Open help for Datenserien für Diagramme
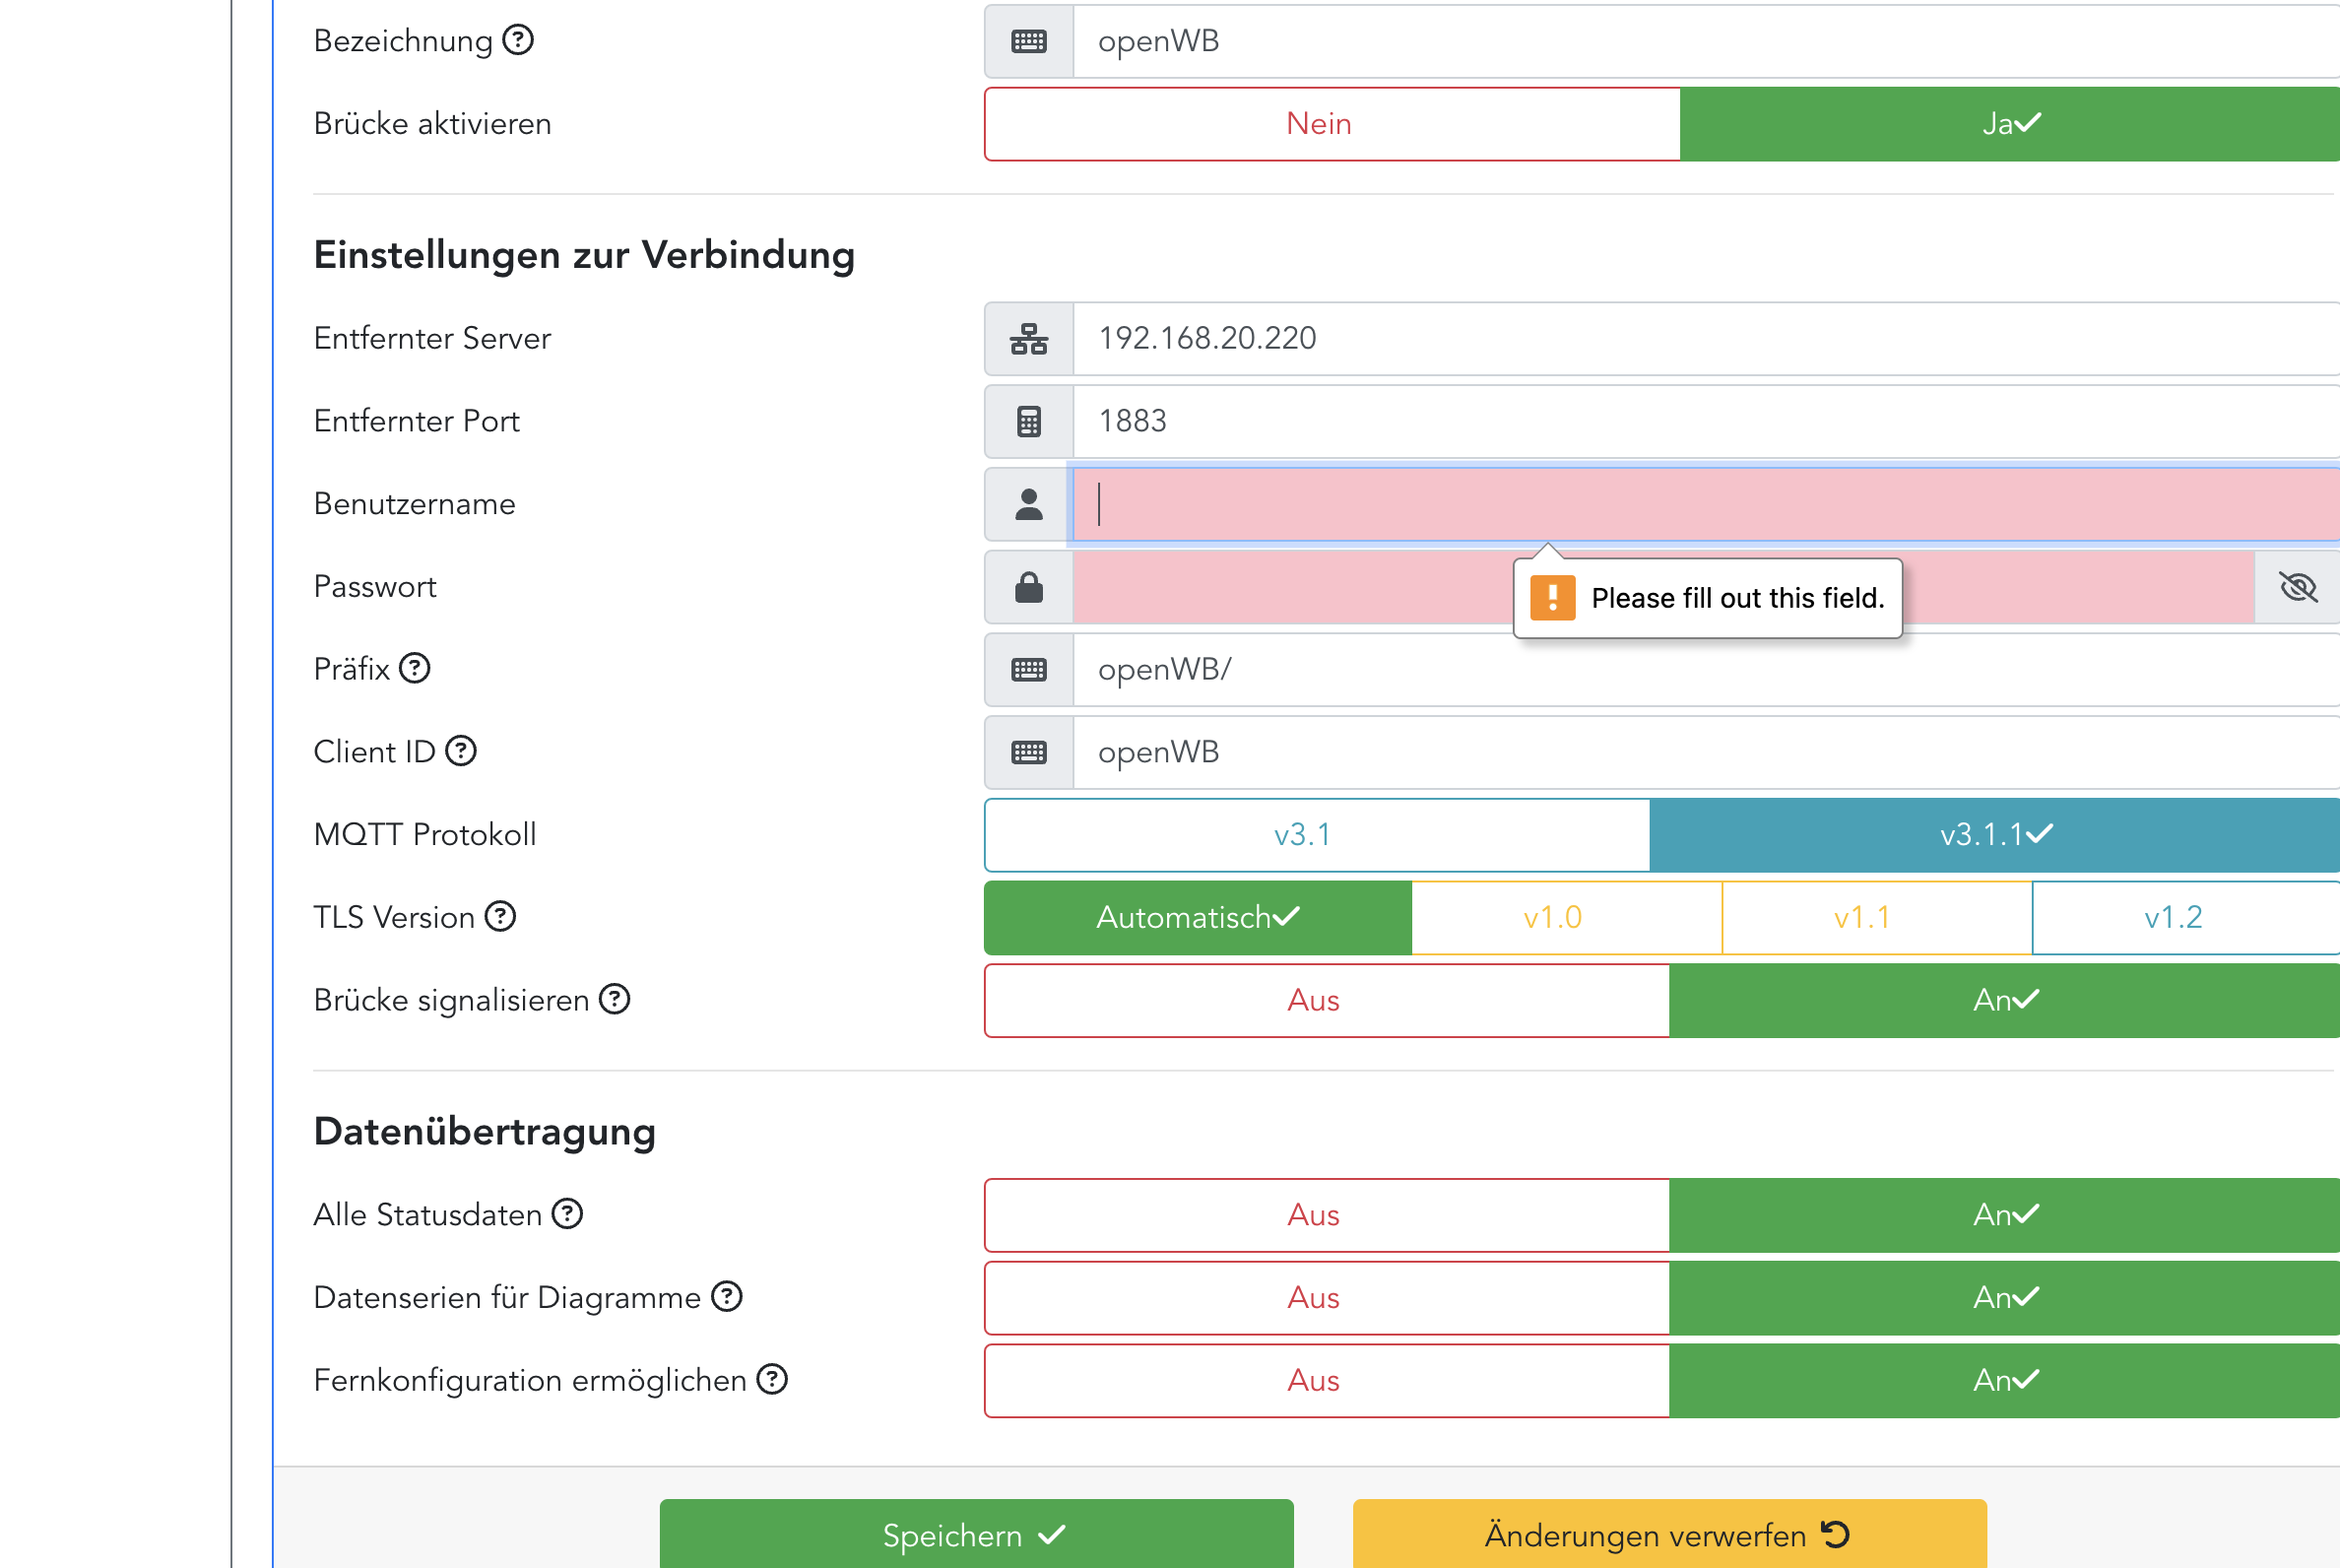The height and width of the screenshot is (1568, 2340). (x=727, y=1297)
